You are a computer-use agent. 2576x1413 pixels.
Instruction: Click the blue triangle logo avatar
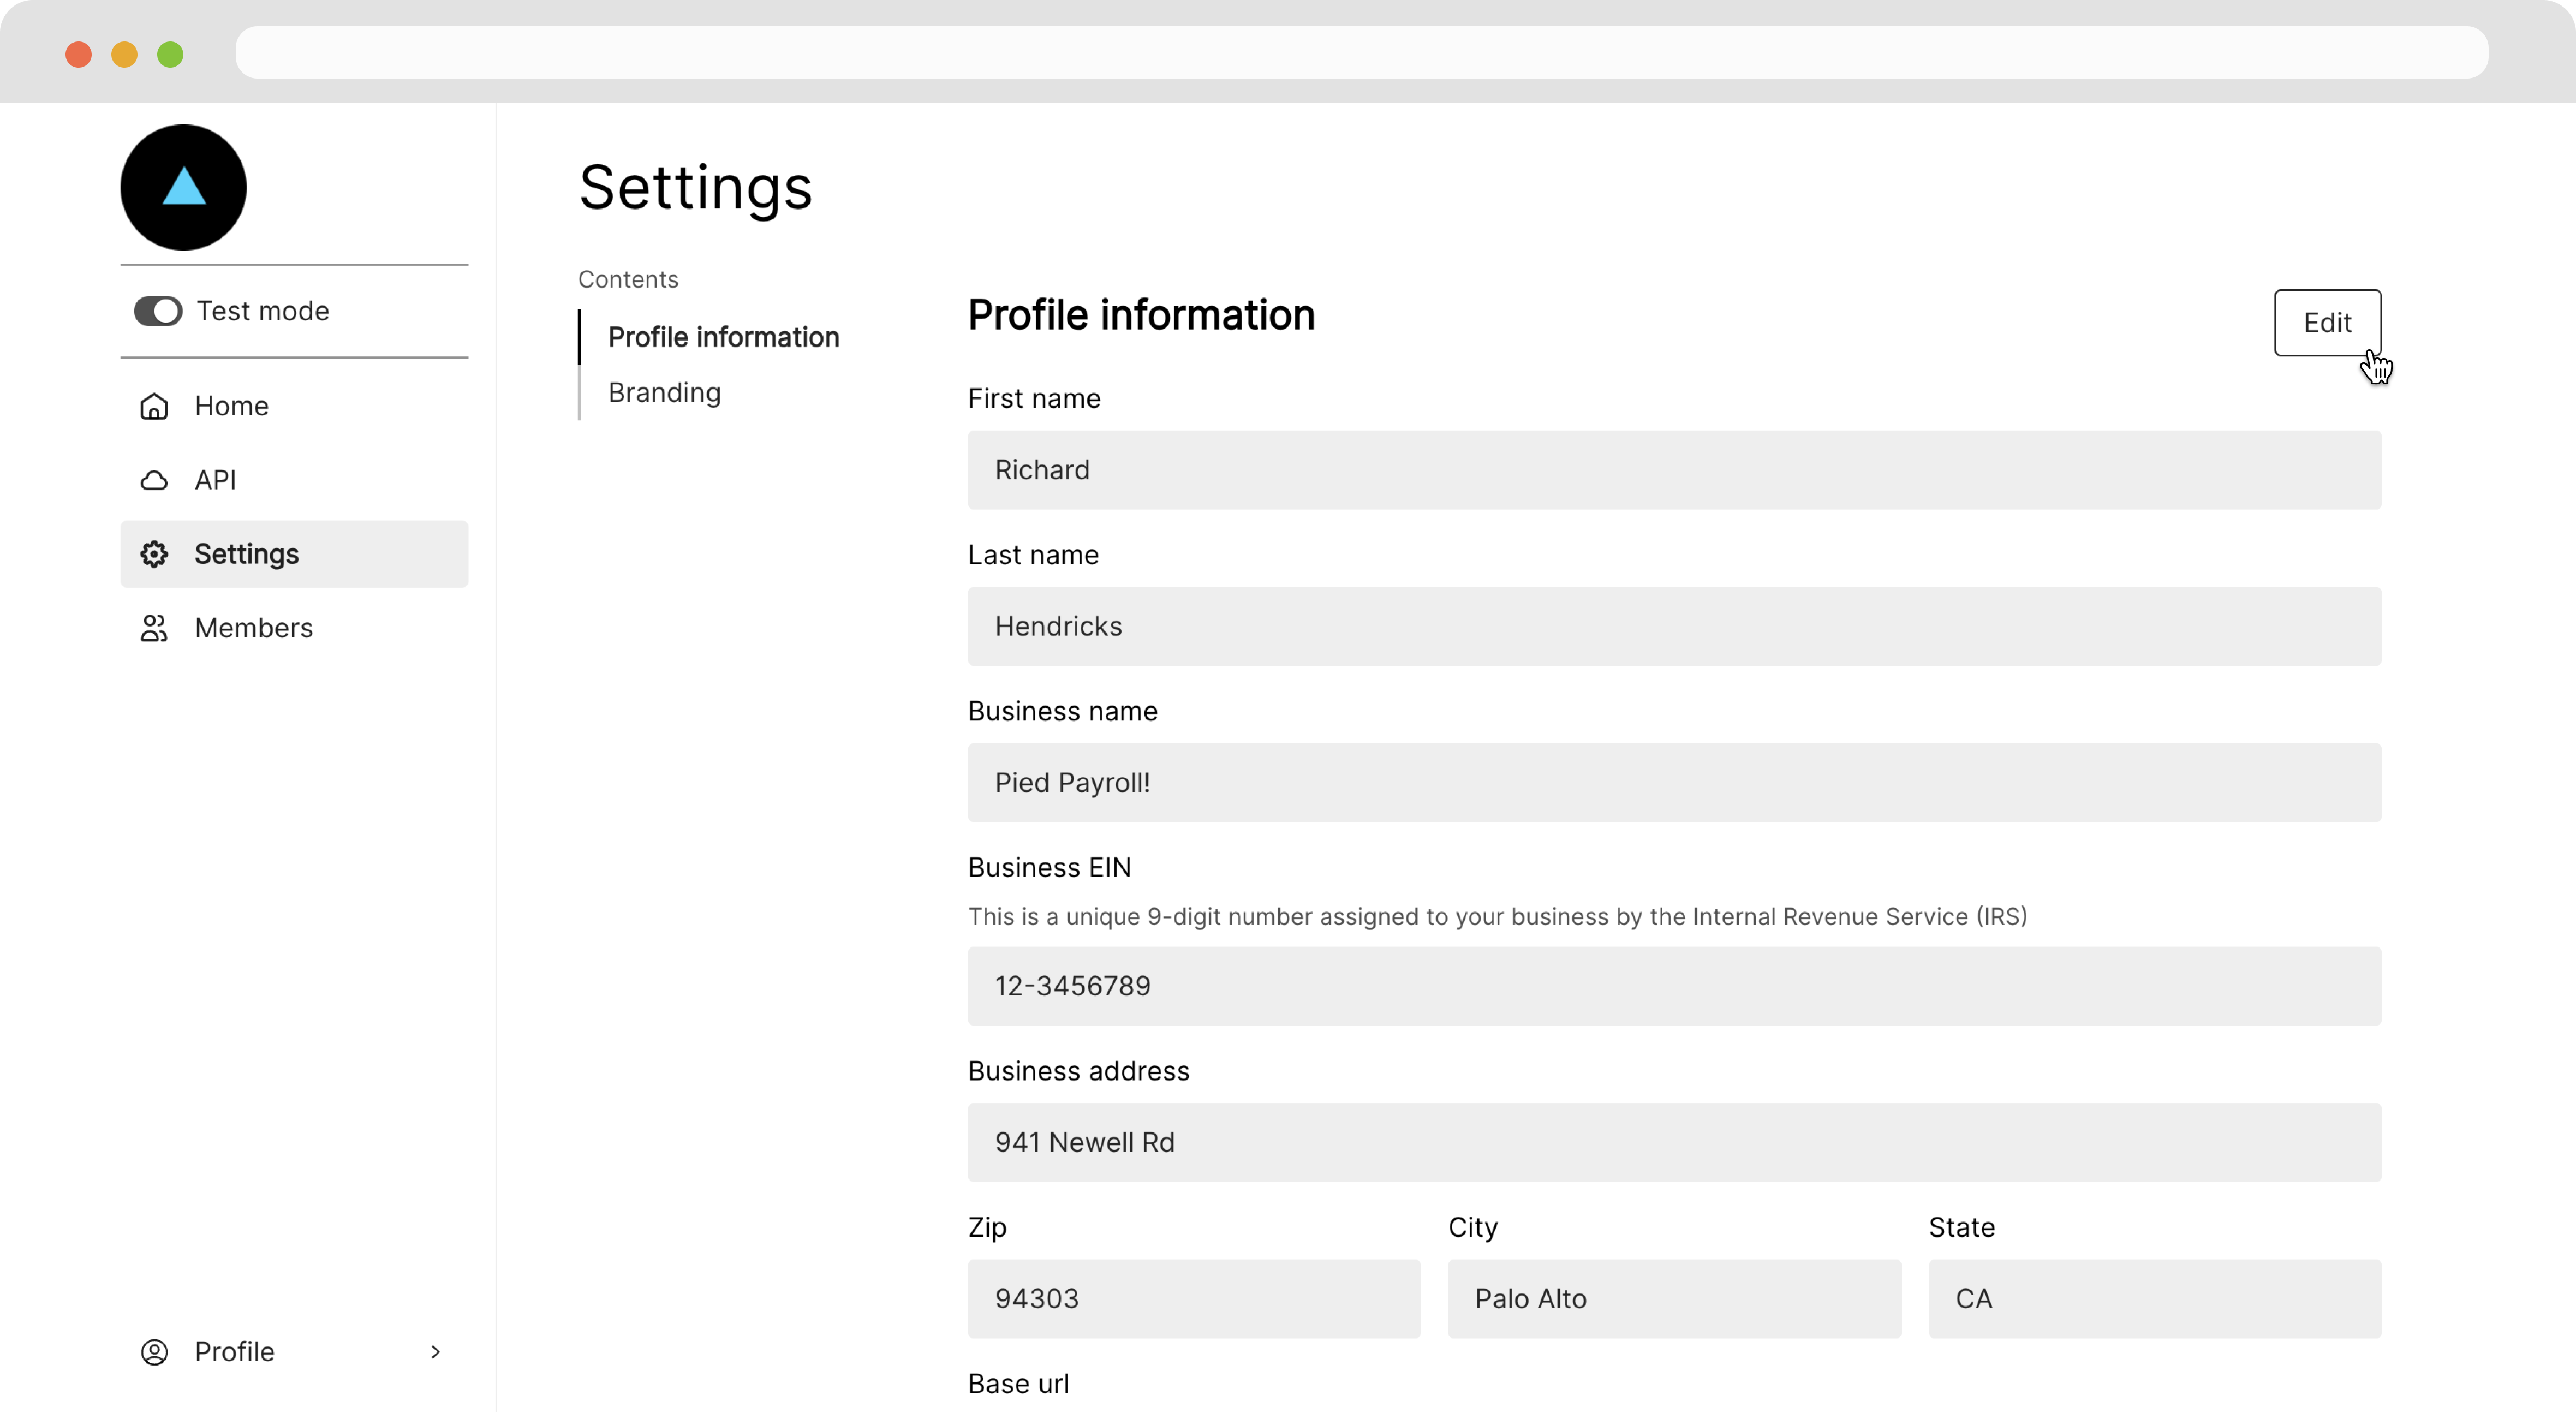tap(183, 187)
